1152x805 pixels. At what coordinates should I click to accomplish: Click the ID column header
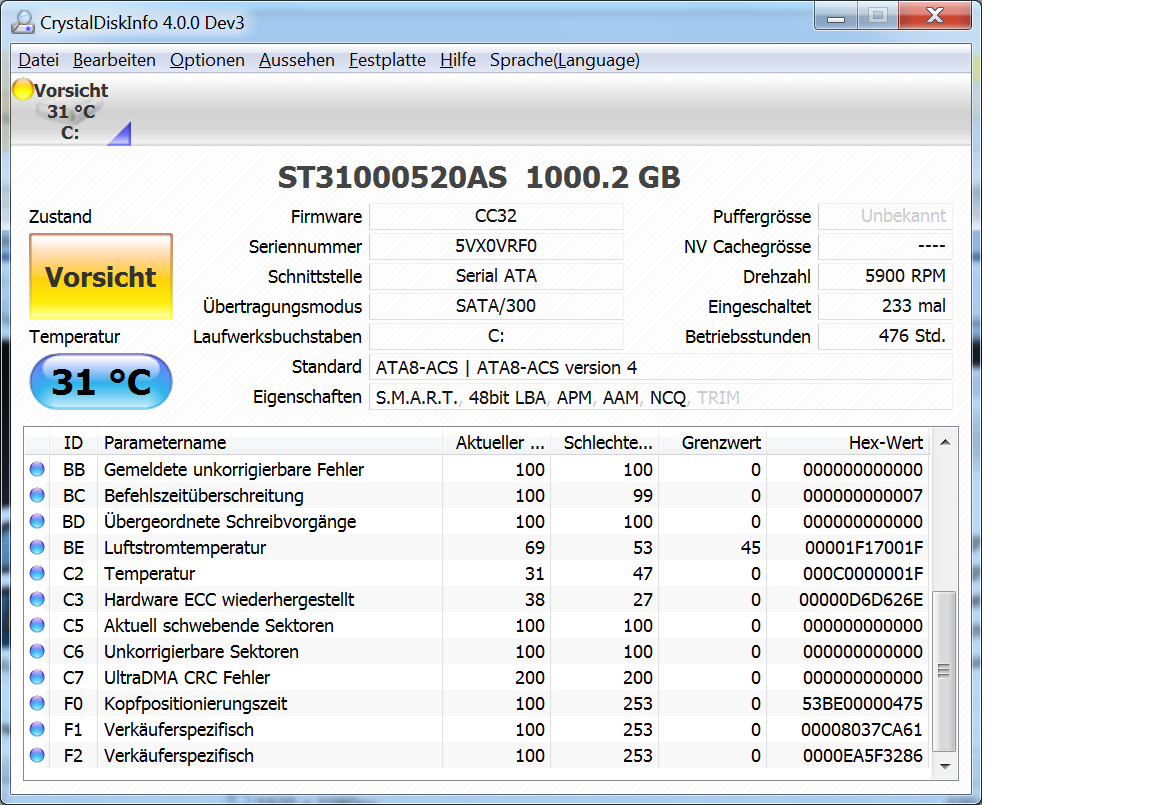(73, 442)
